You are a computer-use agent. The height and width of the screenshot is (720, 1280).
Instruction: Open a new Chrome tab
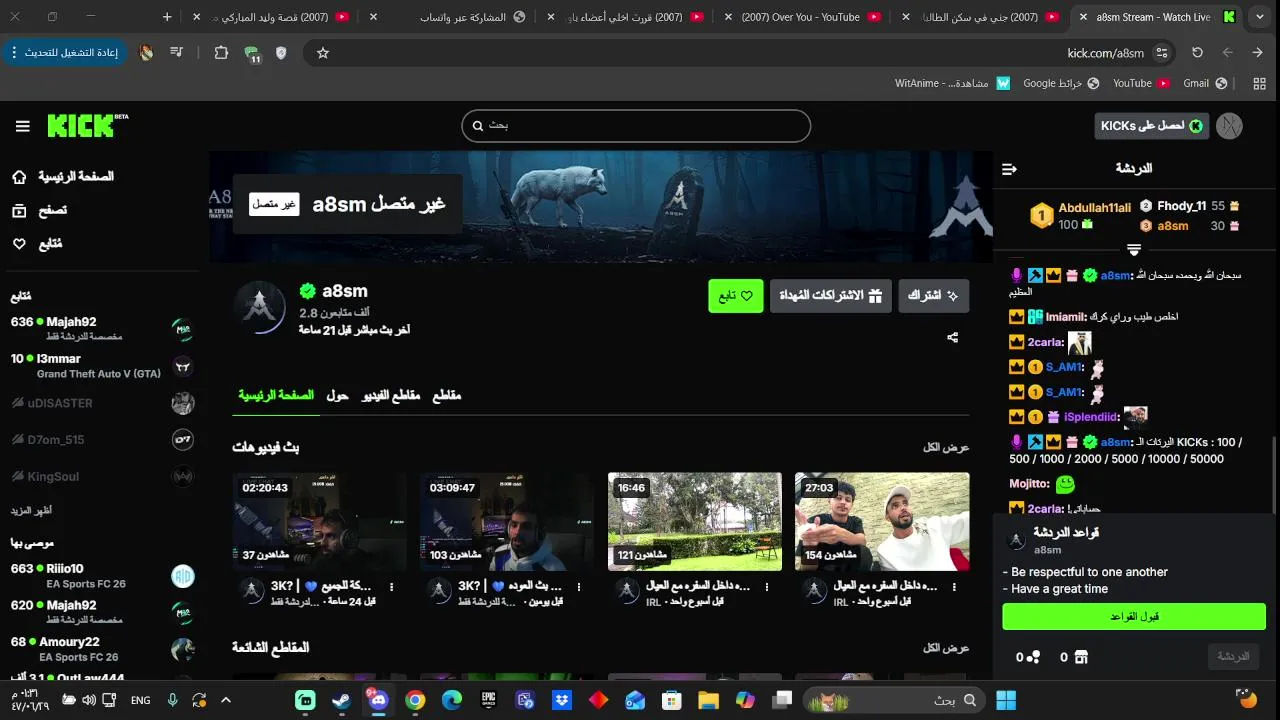tap(167, 17)
